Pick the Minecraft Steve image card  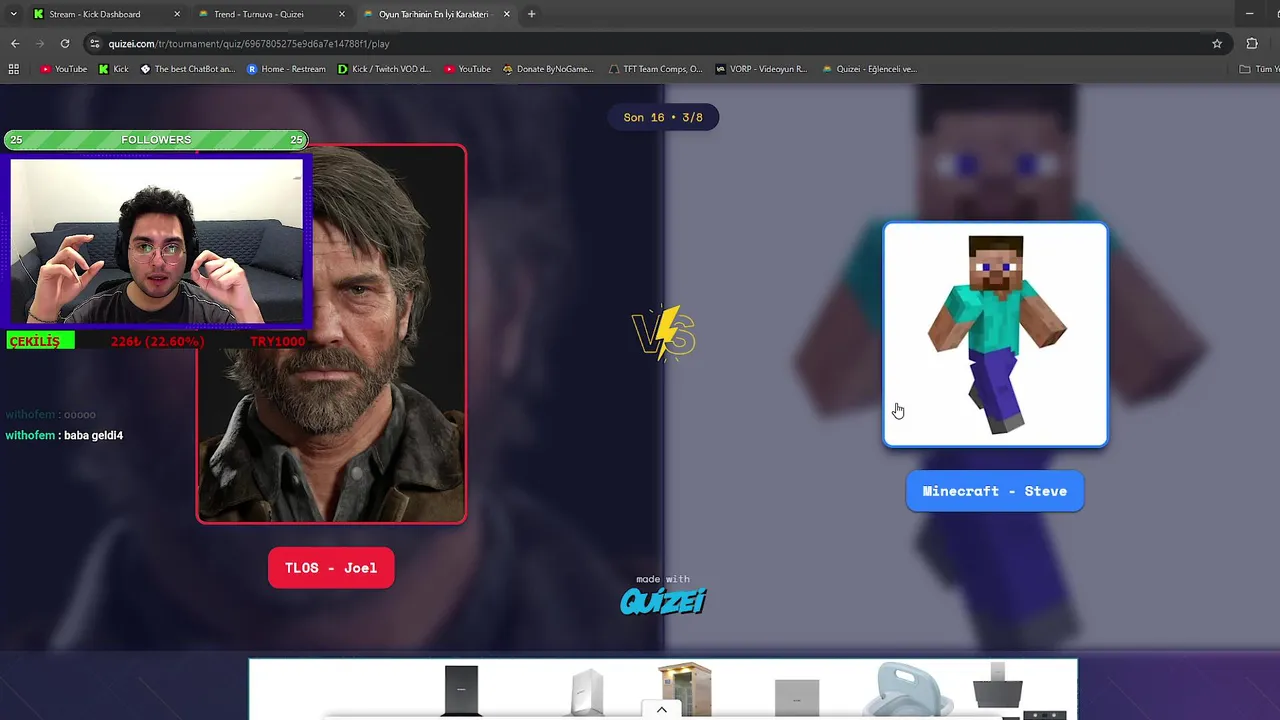click(995, 334)
